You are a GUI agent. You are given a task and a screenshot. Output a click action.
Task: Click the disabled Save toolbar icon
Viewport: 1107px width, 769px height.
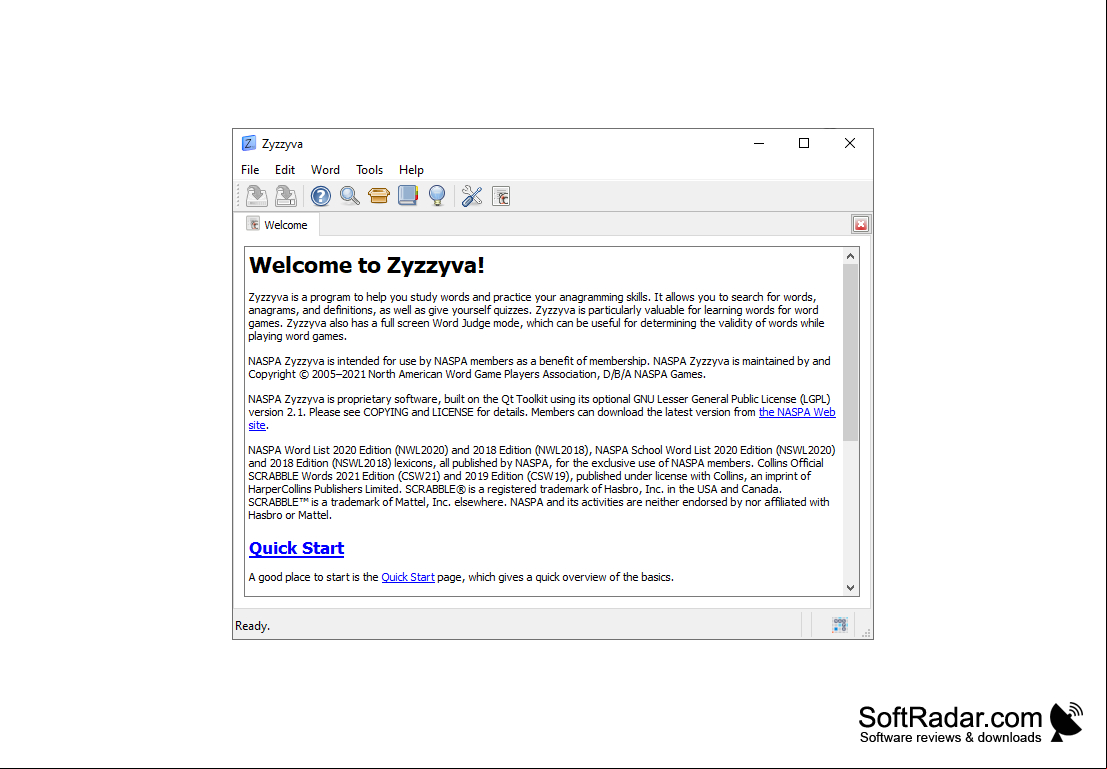257,196
